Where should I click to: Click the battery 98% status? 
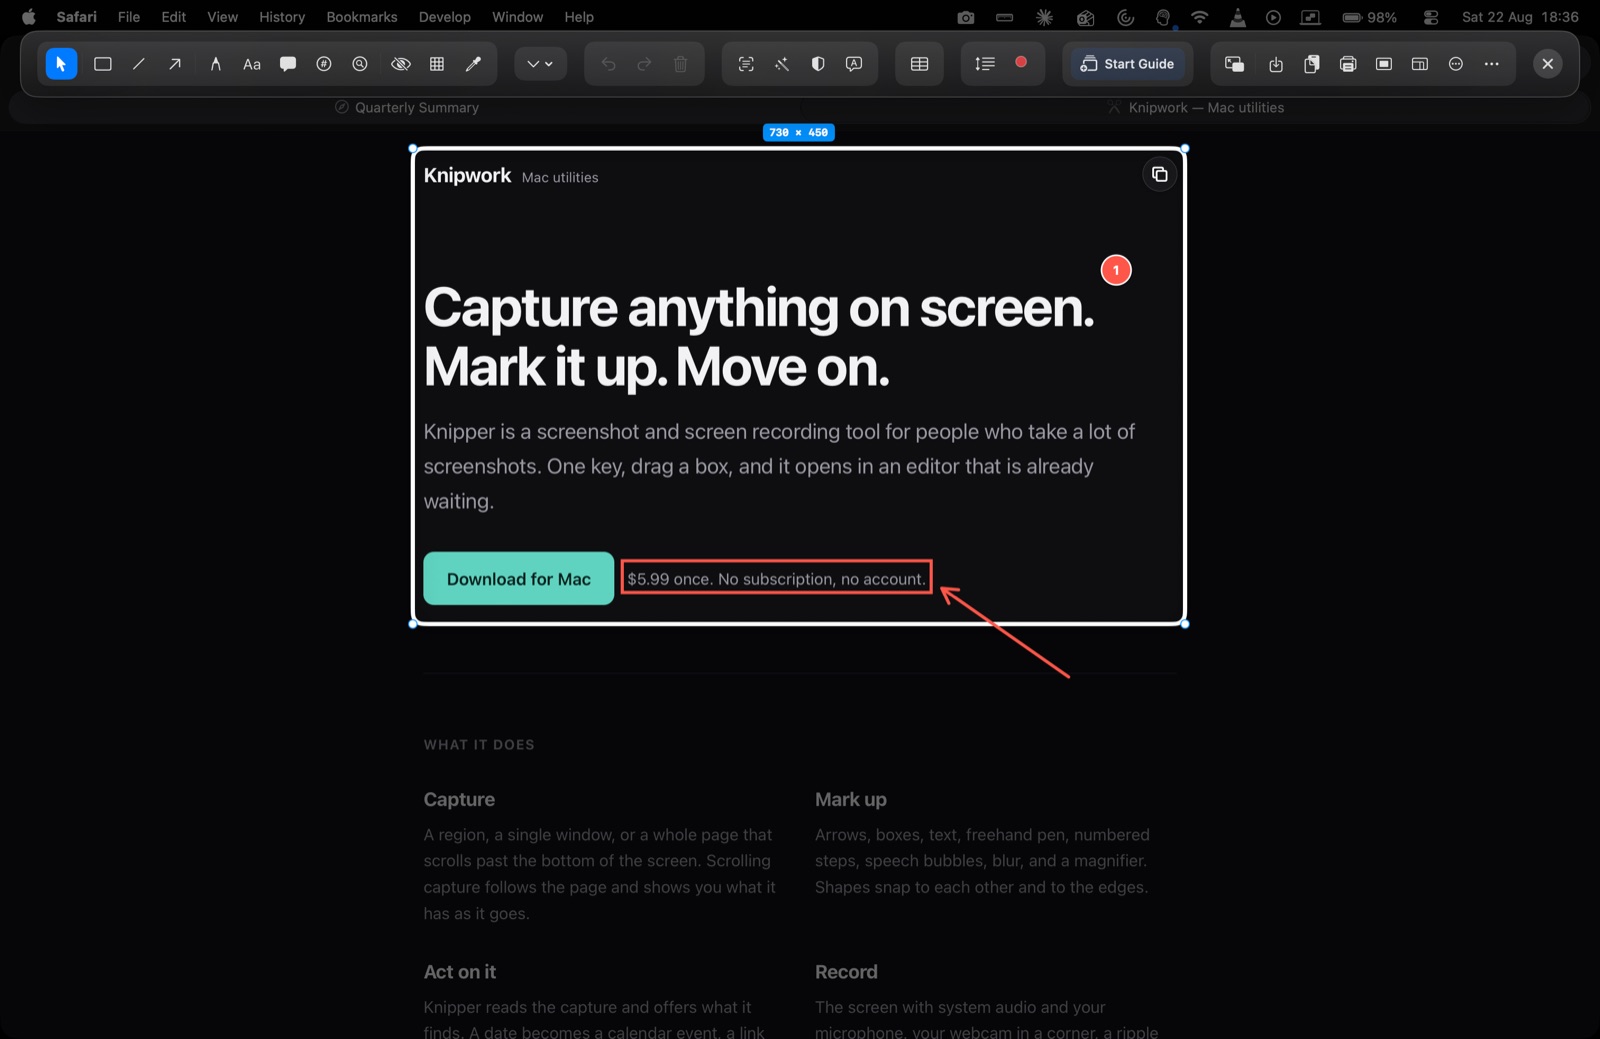(x=1370, y=17)
